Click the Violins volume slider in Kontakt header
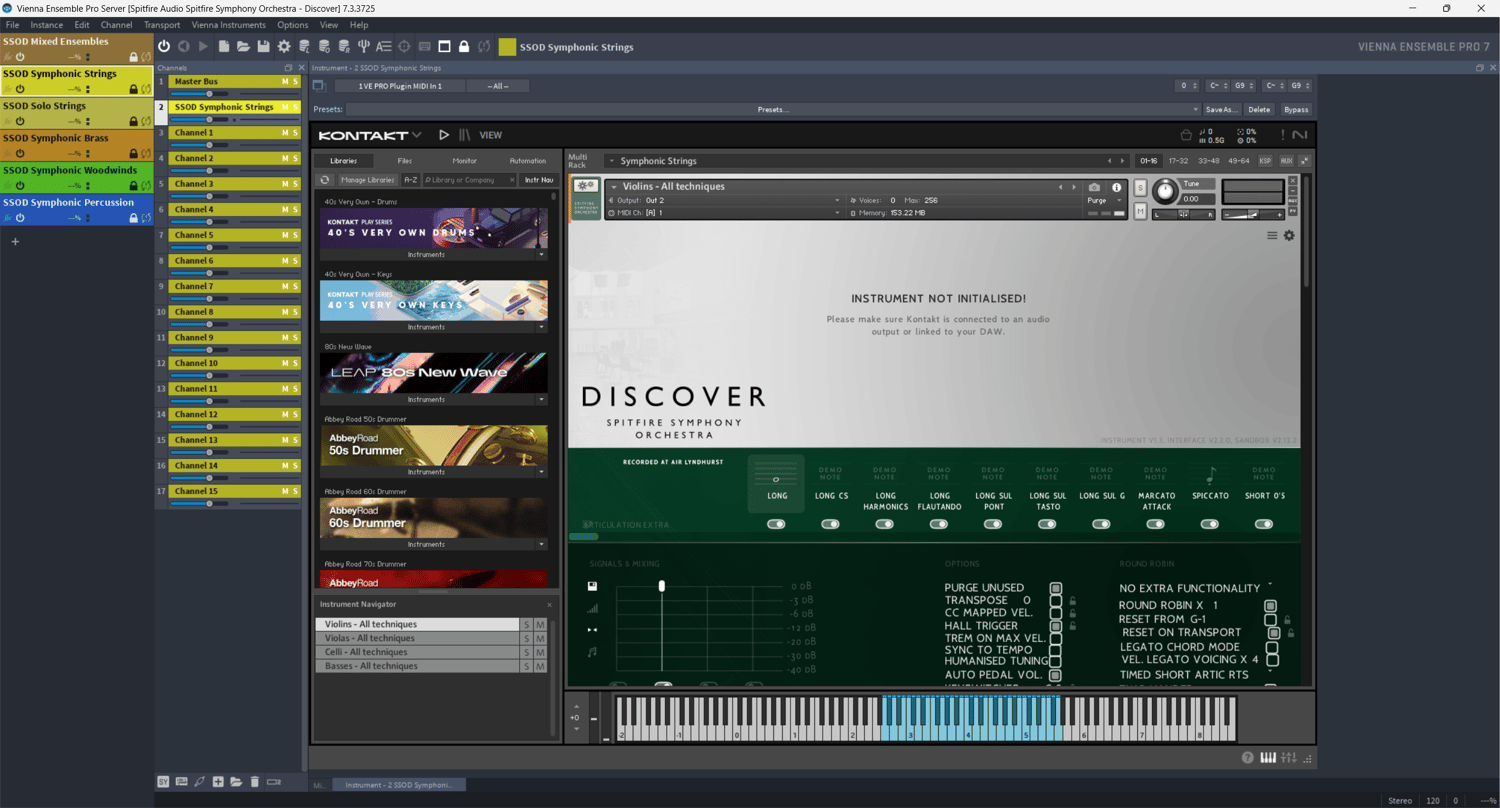 (1254, 214)
